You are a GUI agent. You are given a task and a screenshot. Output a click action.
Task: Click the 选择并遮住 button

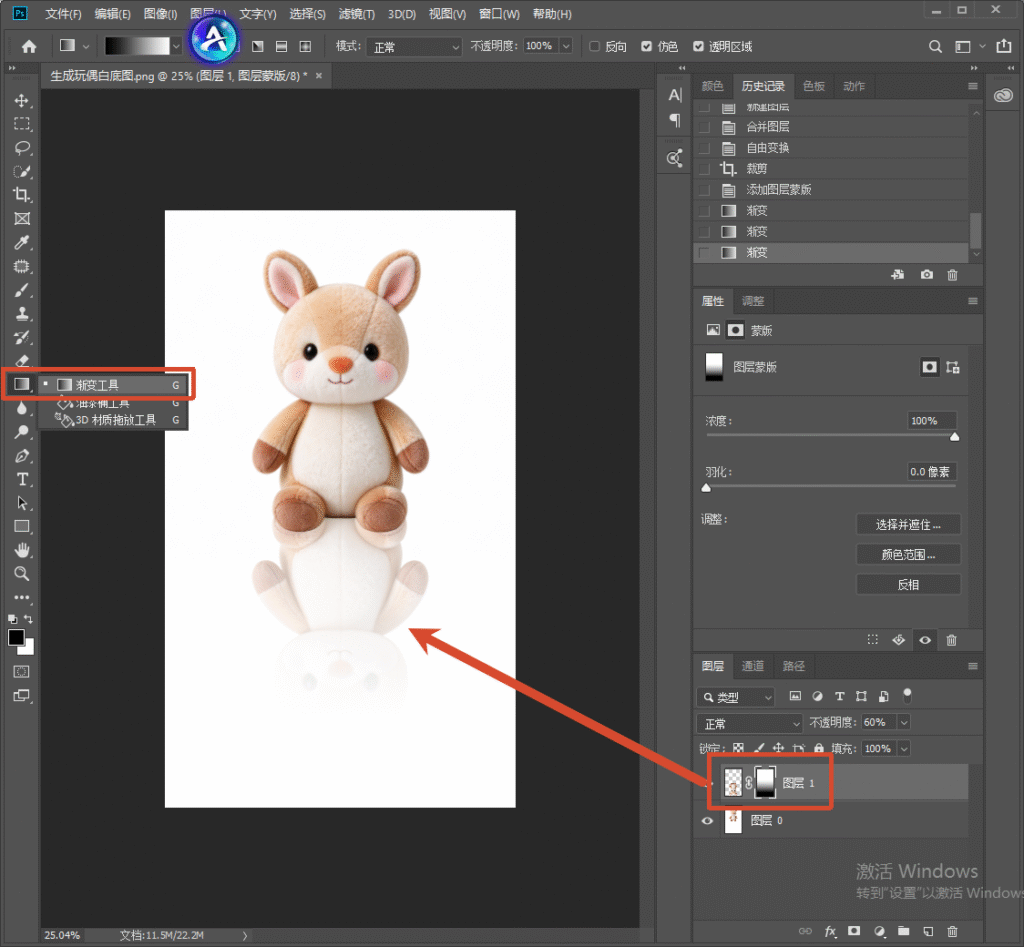(x=908, y=524)
